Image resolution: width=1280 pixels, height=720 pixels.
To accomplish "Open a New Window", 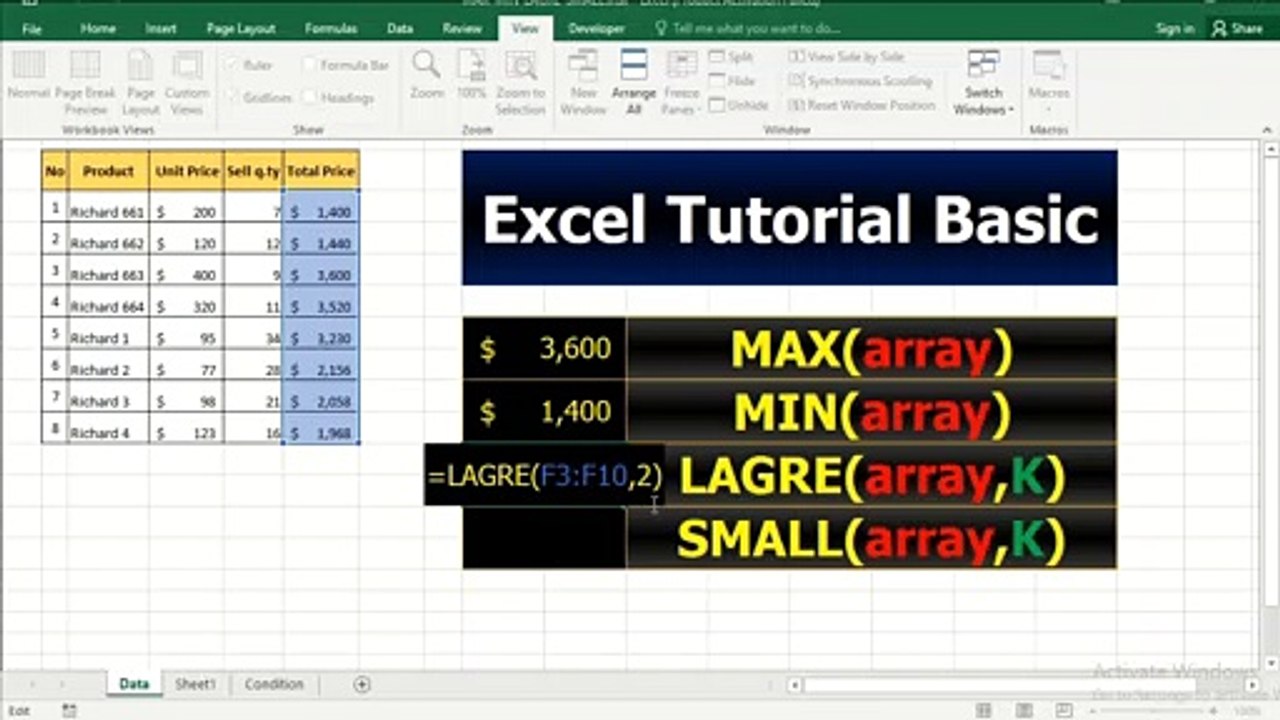I will click(x=583, y=82).
